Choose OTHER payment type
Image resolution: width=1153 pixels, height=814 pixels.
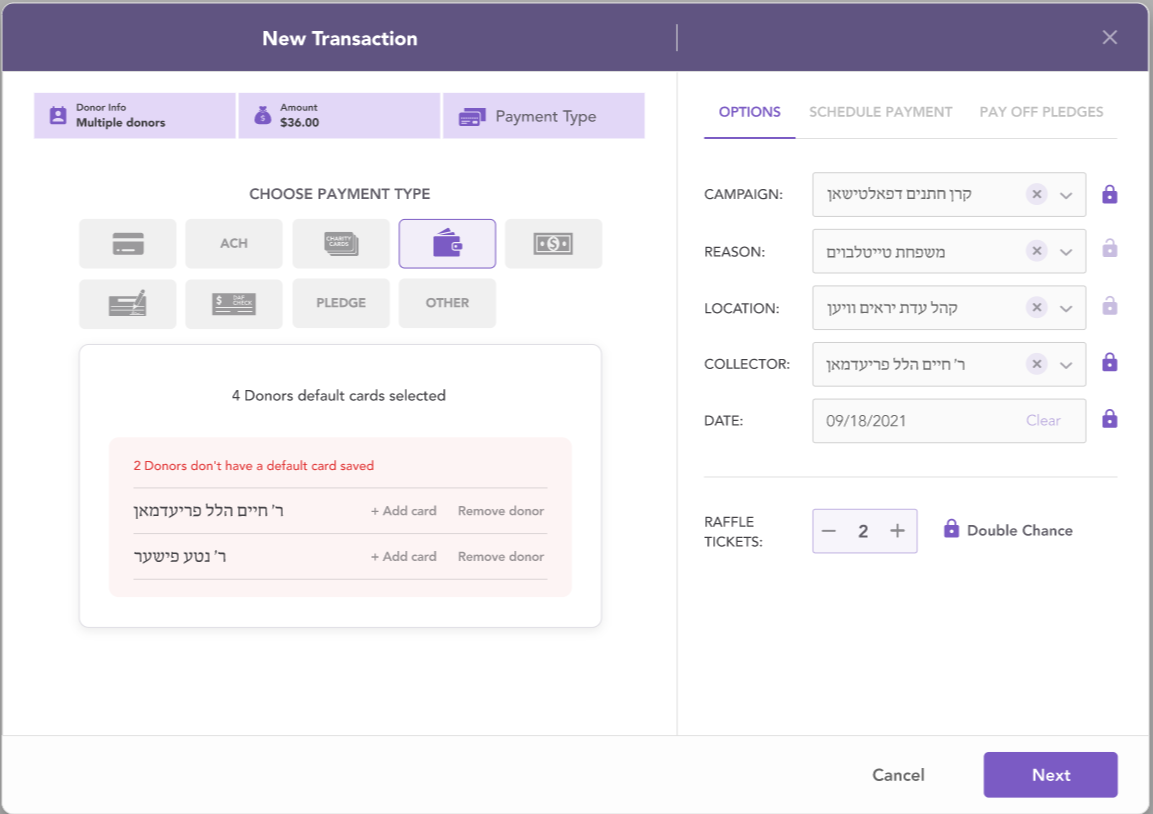pos(447,303)
